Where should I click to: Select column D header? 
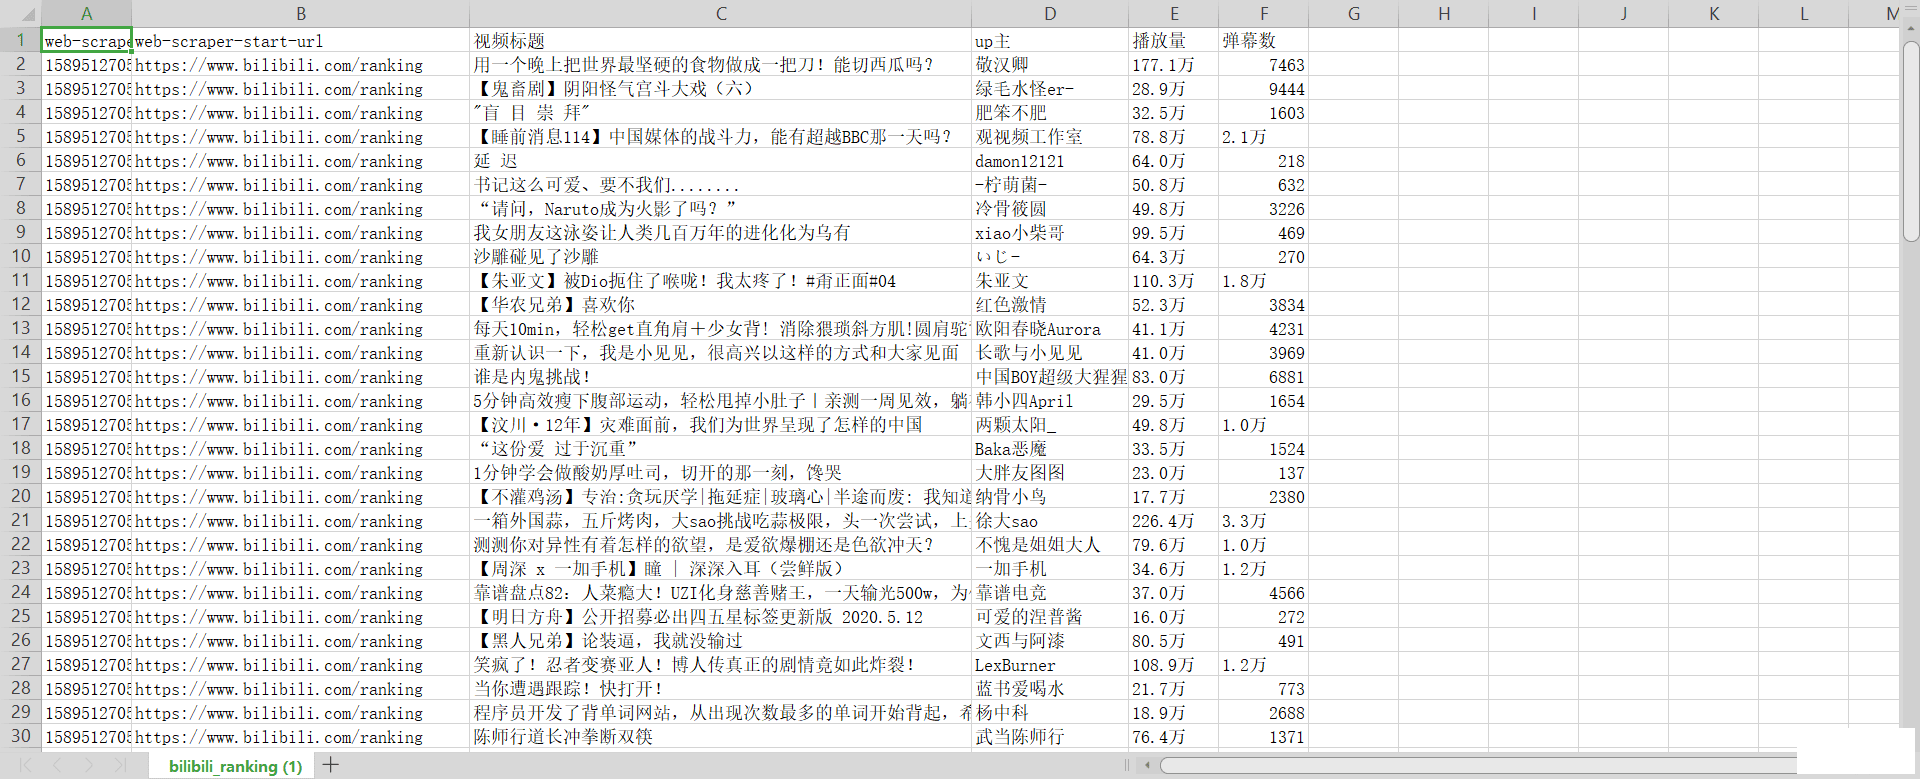1050,14
